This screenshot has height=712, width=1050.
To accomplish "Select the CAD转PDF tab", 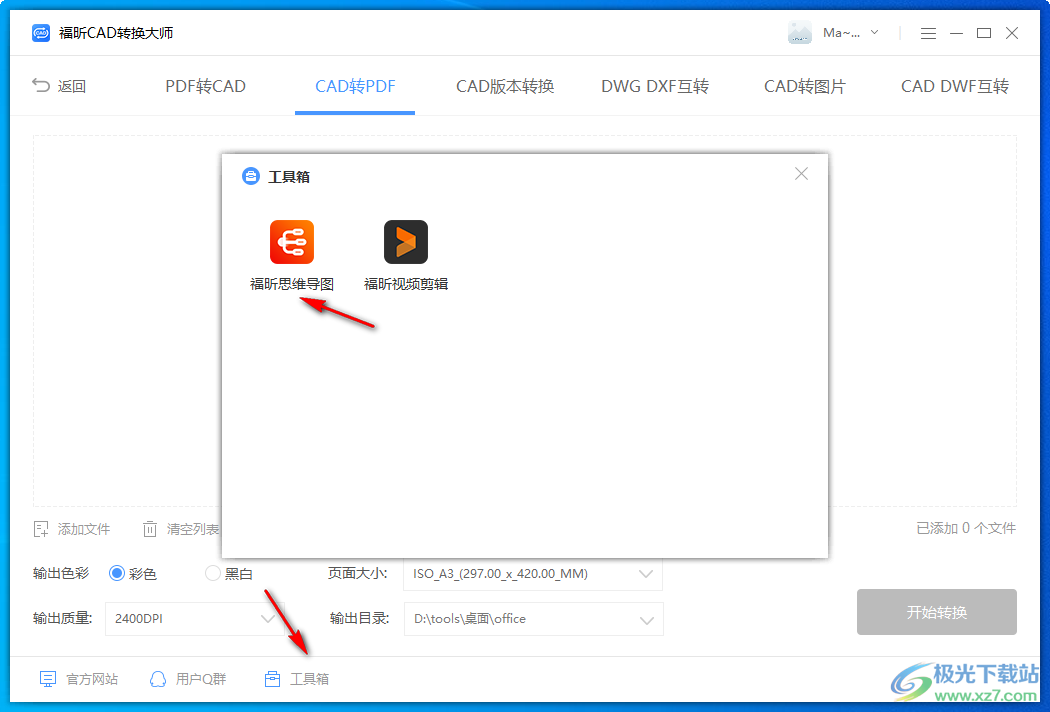I will [355, 86].
